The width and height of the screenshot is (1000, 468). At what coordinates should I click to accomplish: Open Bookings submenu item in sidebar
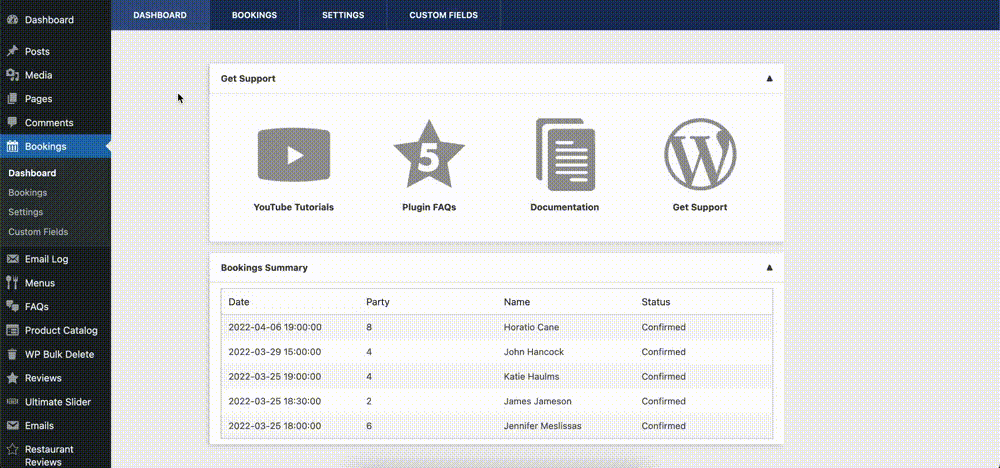(x=27, y=193)
